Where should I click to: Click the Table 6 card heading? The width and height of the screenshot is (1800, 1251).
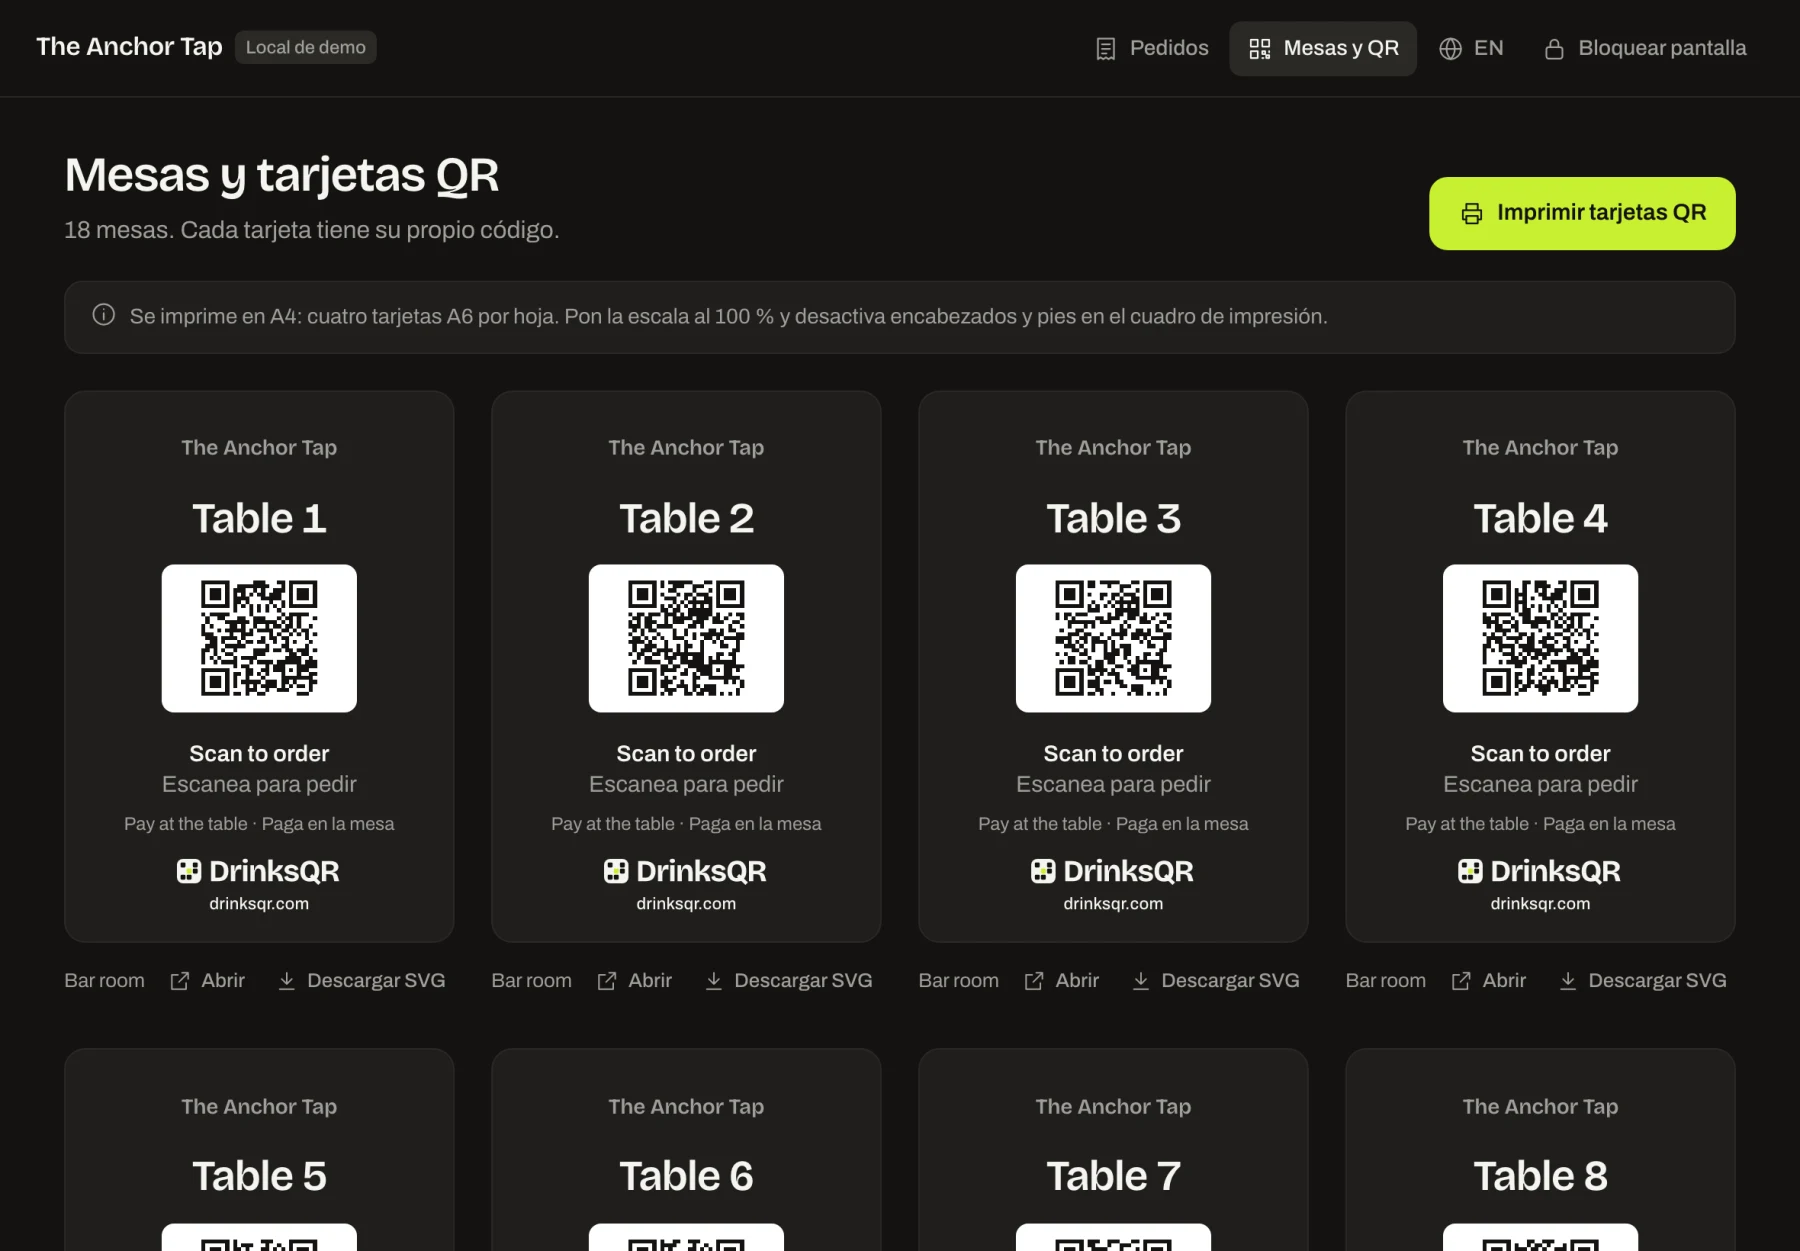click(686, 1176)
